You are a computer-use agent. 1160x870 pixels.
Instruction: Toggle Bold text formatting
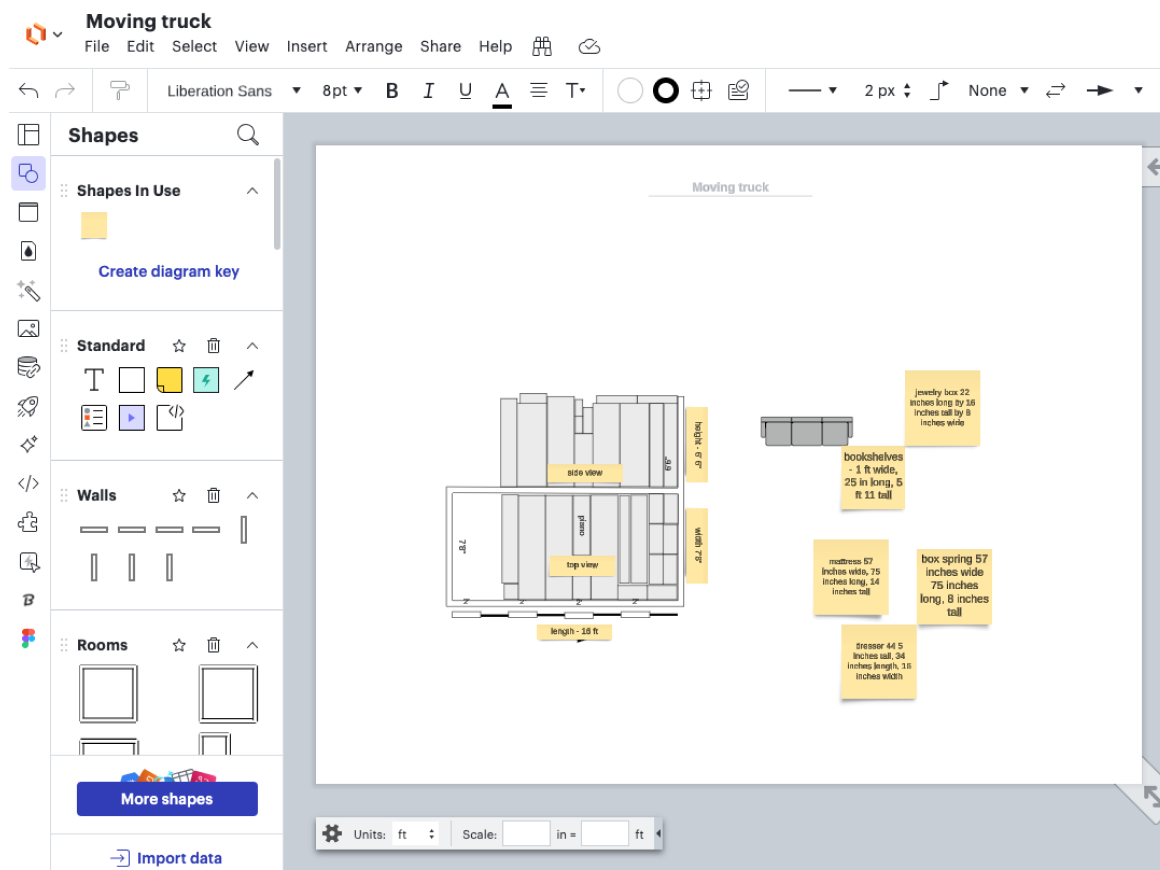392,91
